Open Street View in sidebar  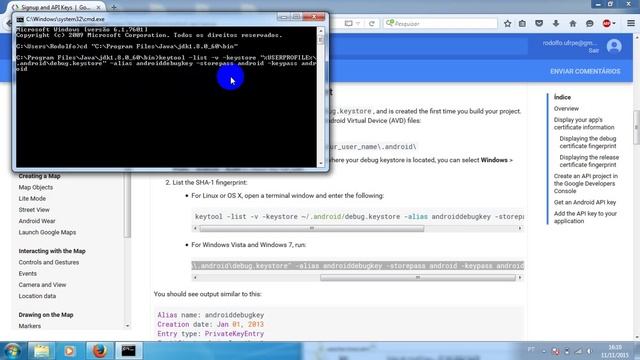34,210
